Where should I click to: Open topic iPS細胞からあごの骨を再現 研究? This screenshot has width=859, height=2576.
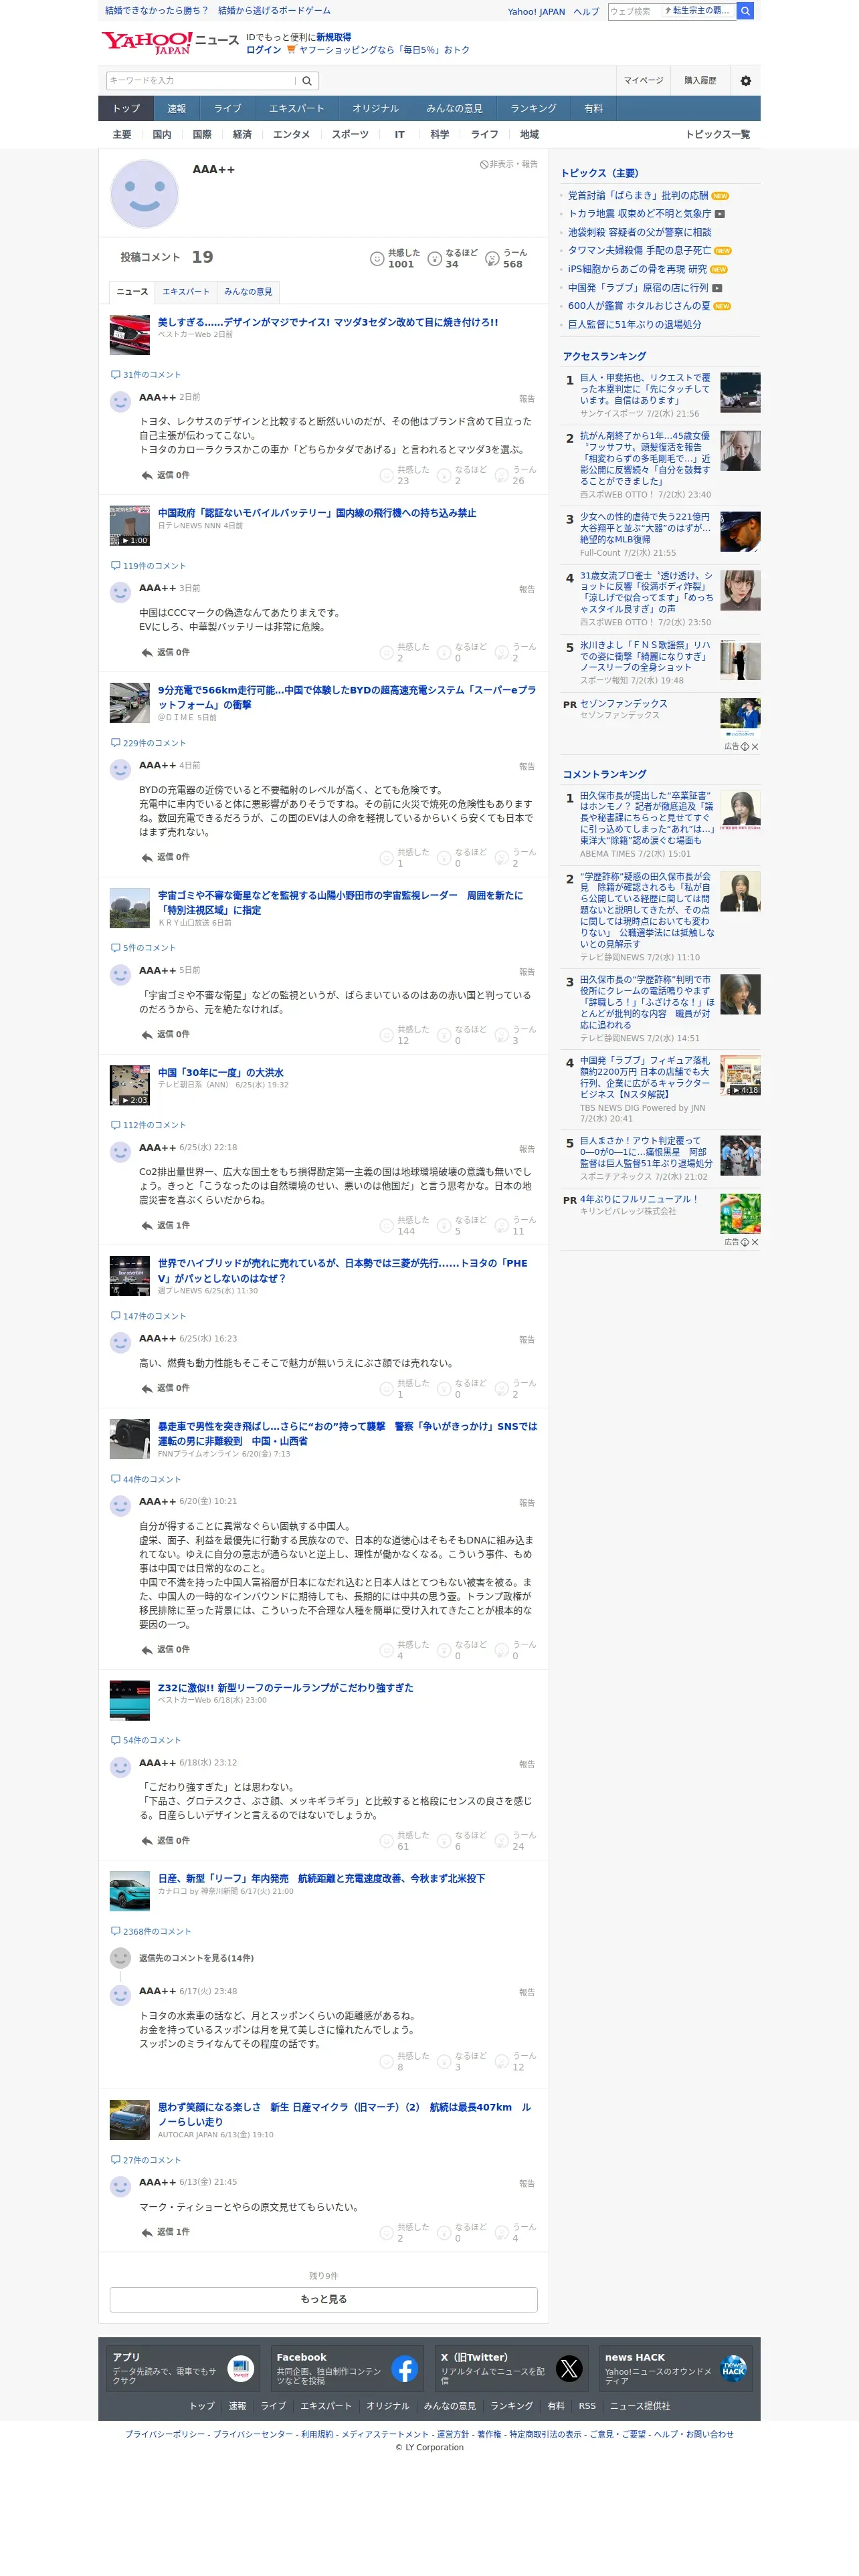tap(637, 270)
